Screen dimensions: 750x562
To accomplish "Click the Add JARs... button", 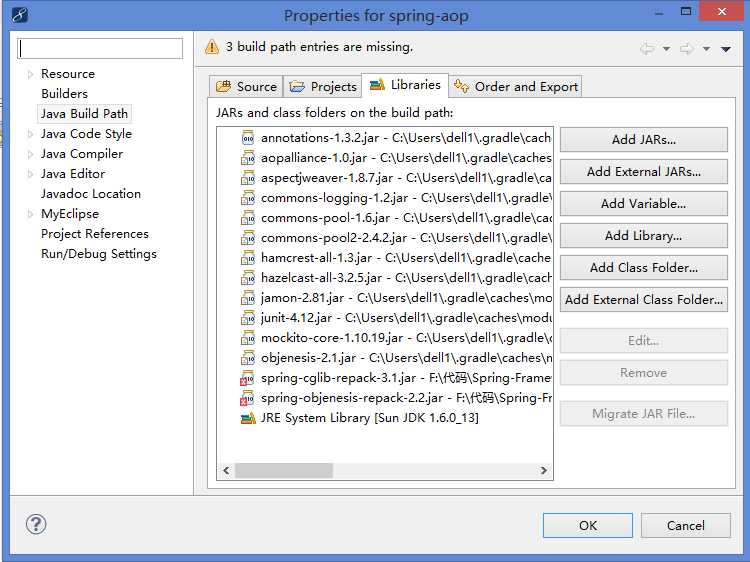I will [644, 140].
